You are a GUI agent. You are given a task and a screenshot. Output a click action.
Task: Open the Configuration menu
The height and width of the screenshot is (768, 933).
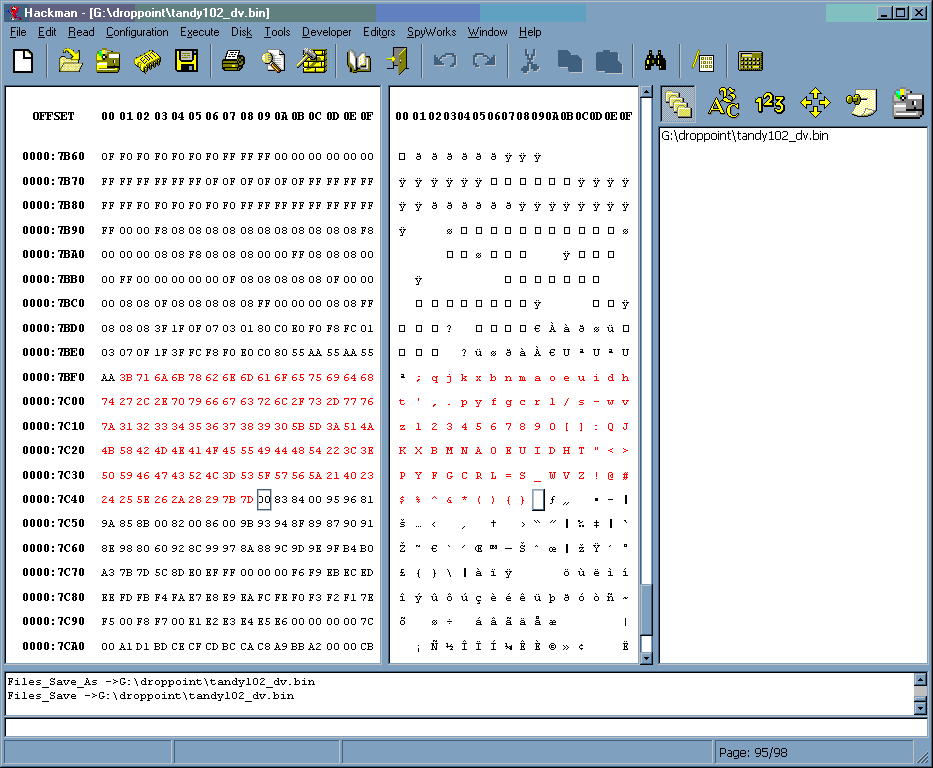pyautogui.click(x=137, y=32)
